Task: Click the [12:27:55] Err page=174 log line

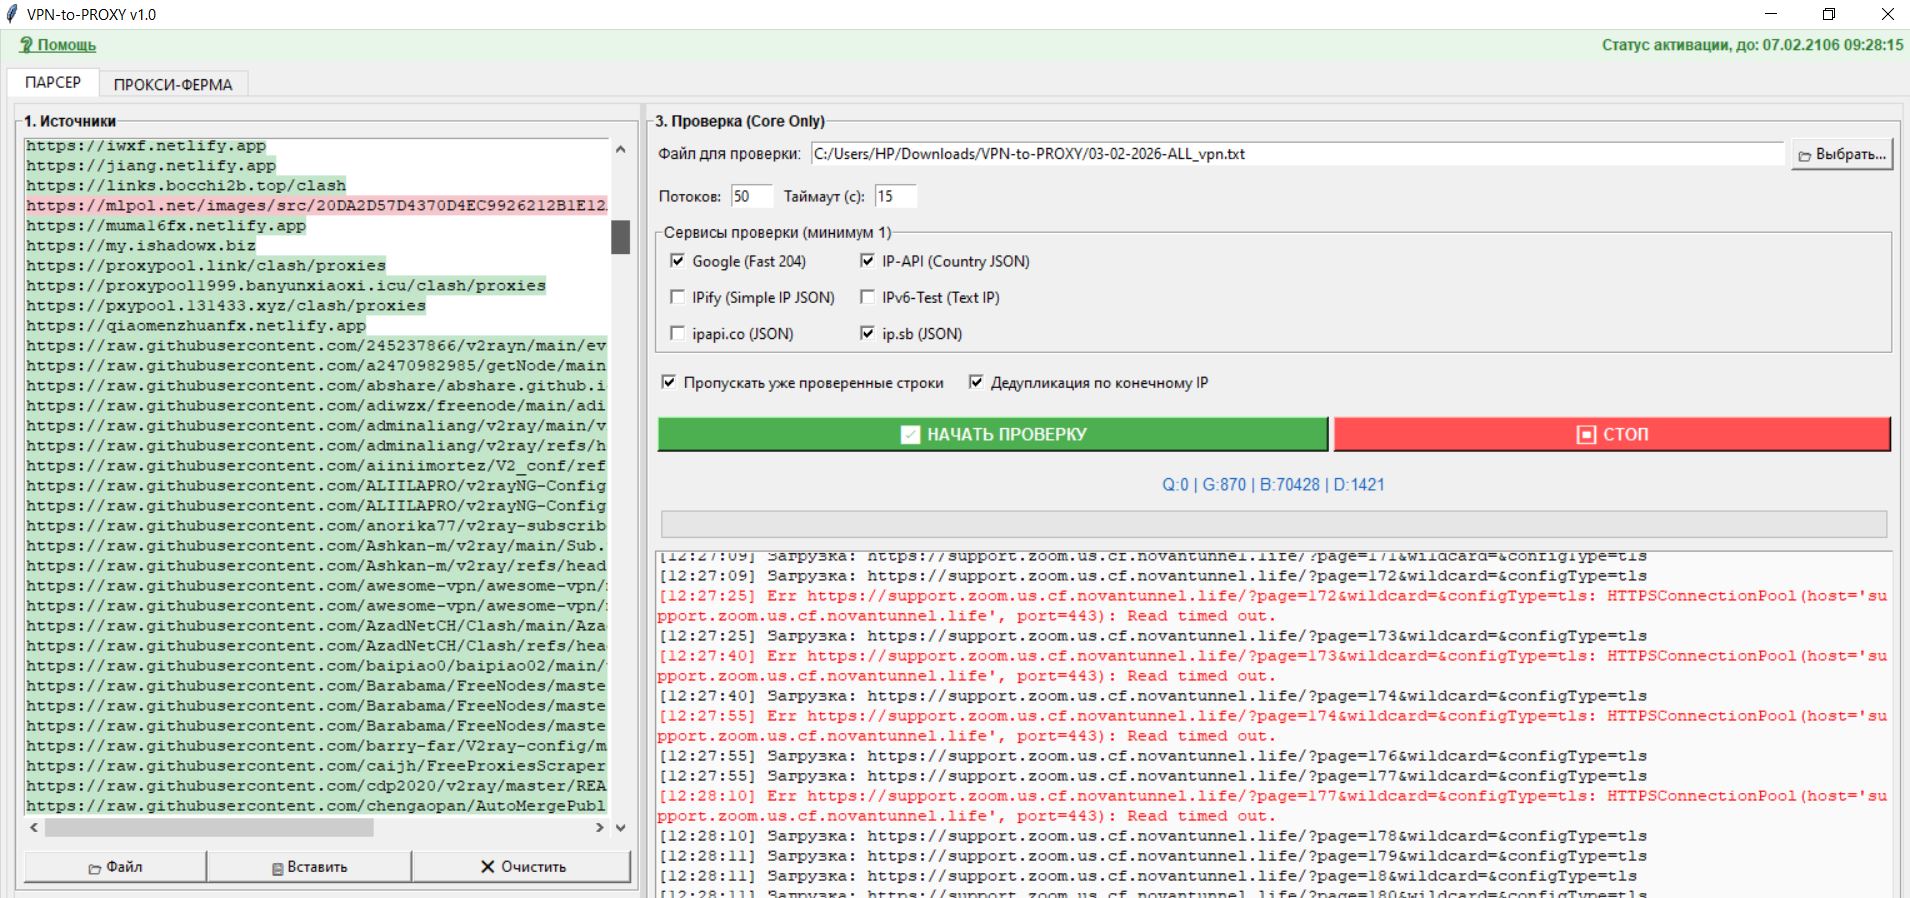Action: [x=1272, y=726]
